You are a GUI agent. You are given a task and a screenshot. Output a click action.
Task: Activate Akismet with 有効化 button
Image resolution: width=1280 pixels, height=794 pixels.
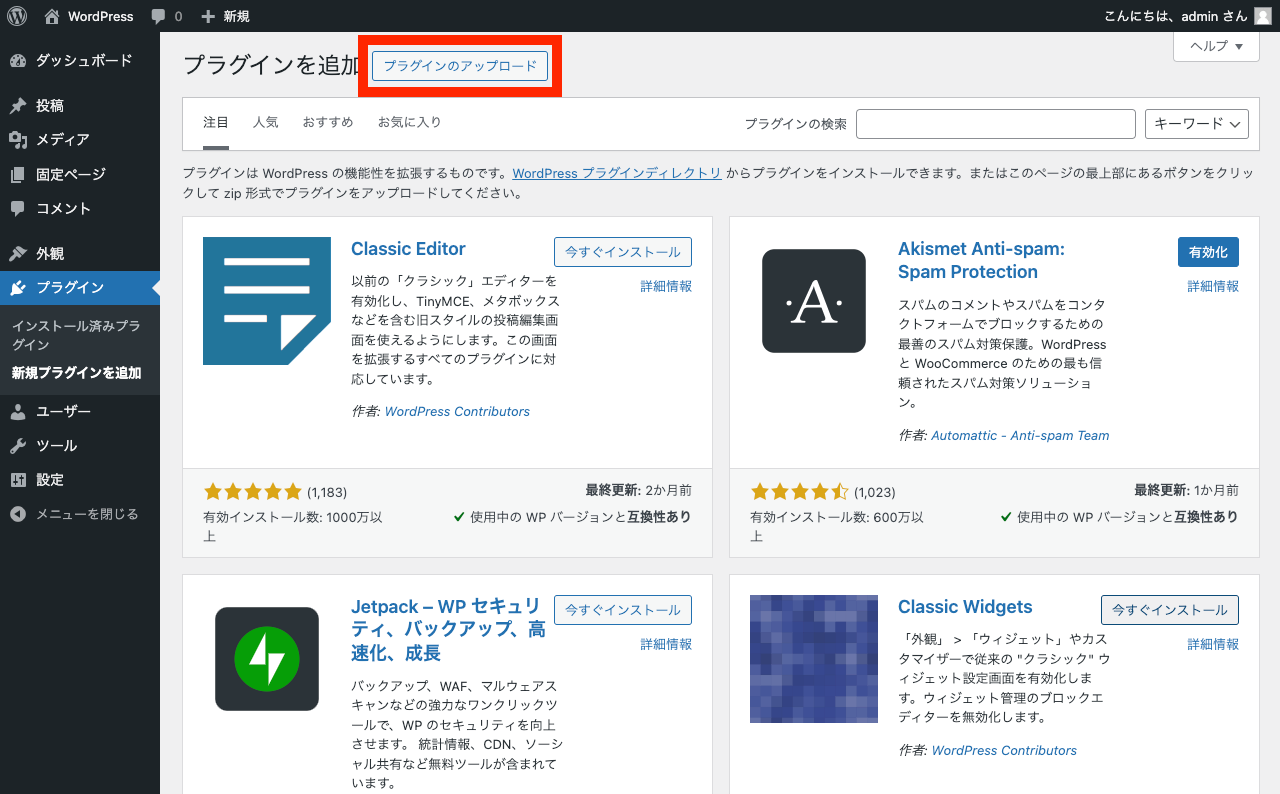[1208, 252]
